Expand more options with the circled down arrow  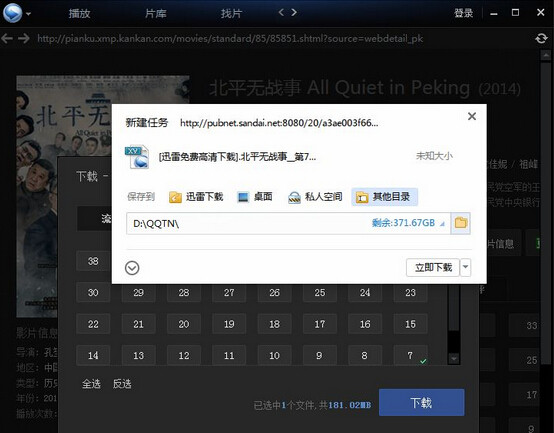coord(132,268)
